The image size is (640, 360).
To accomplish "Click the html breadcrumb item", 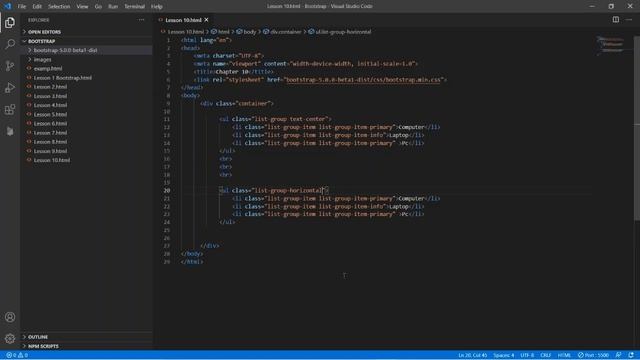I will tap(220, 32).
